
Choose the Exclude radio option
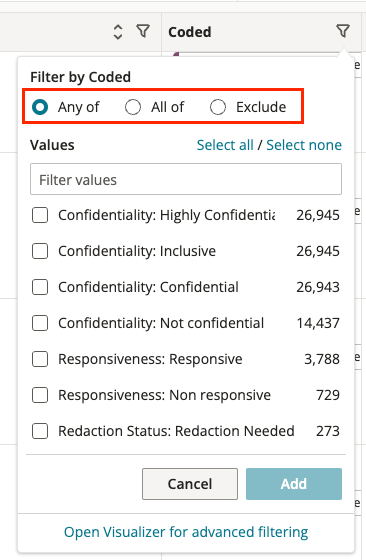click(218, 107)
